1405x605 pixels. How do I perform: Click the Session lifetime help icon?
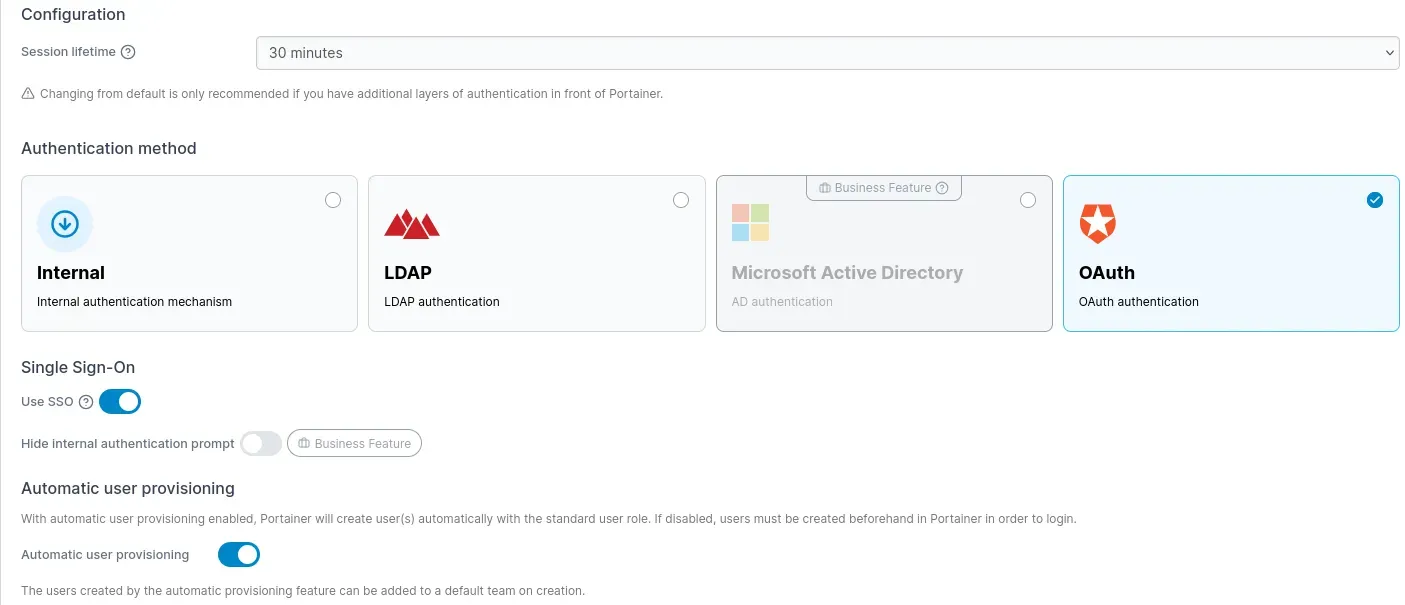(x=128, y=52)
